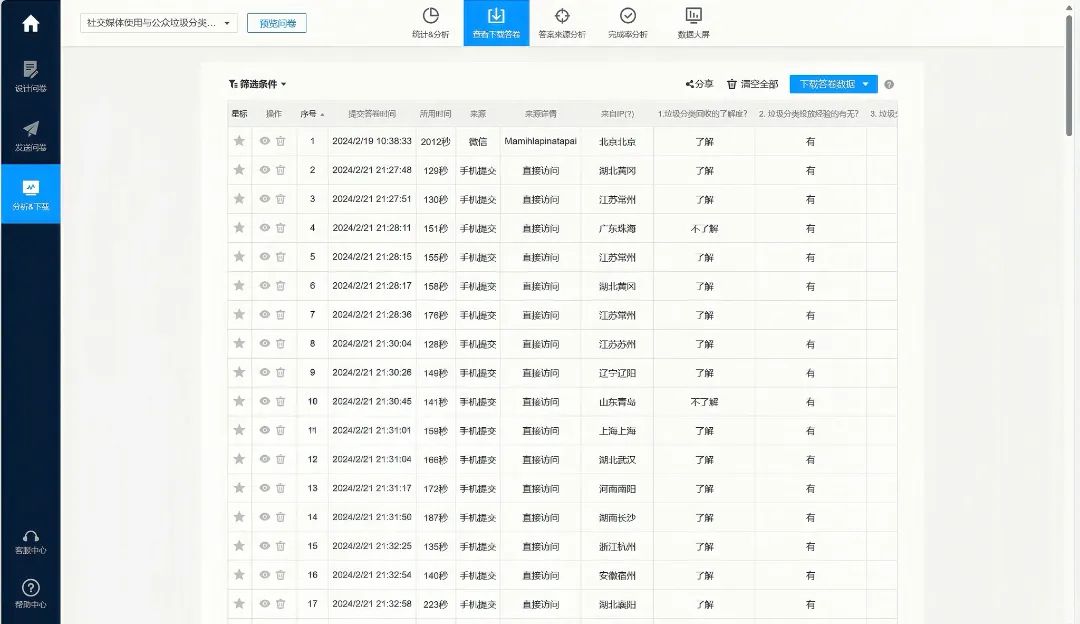
Task: Star the response in row 7
Action: pos(239,315)
